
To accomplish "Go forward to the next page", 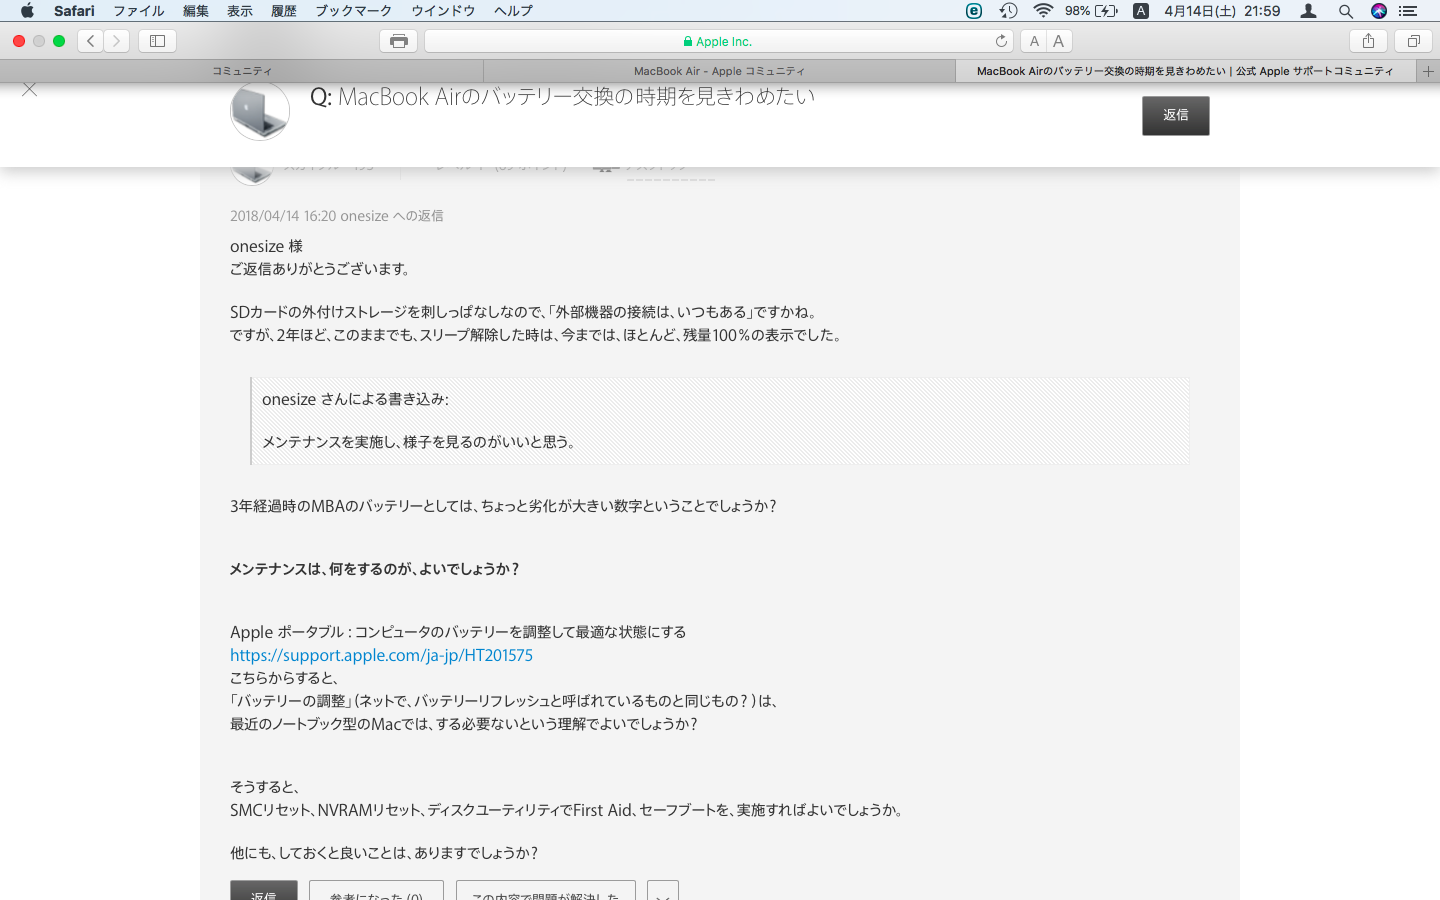I will click(x=117, y=41).
